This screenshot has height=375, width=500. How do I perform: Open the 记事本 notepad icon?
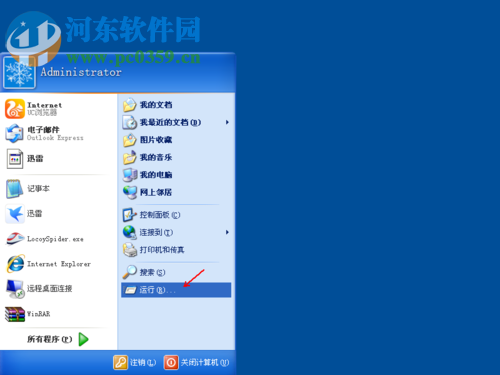coord(14,189)
